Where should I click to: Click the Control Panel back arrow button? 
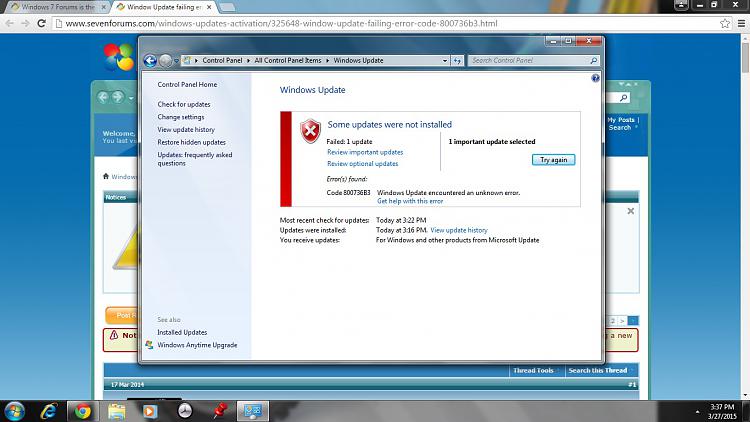(150, 61)
